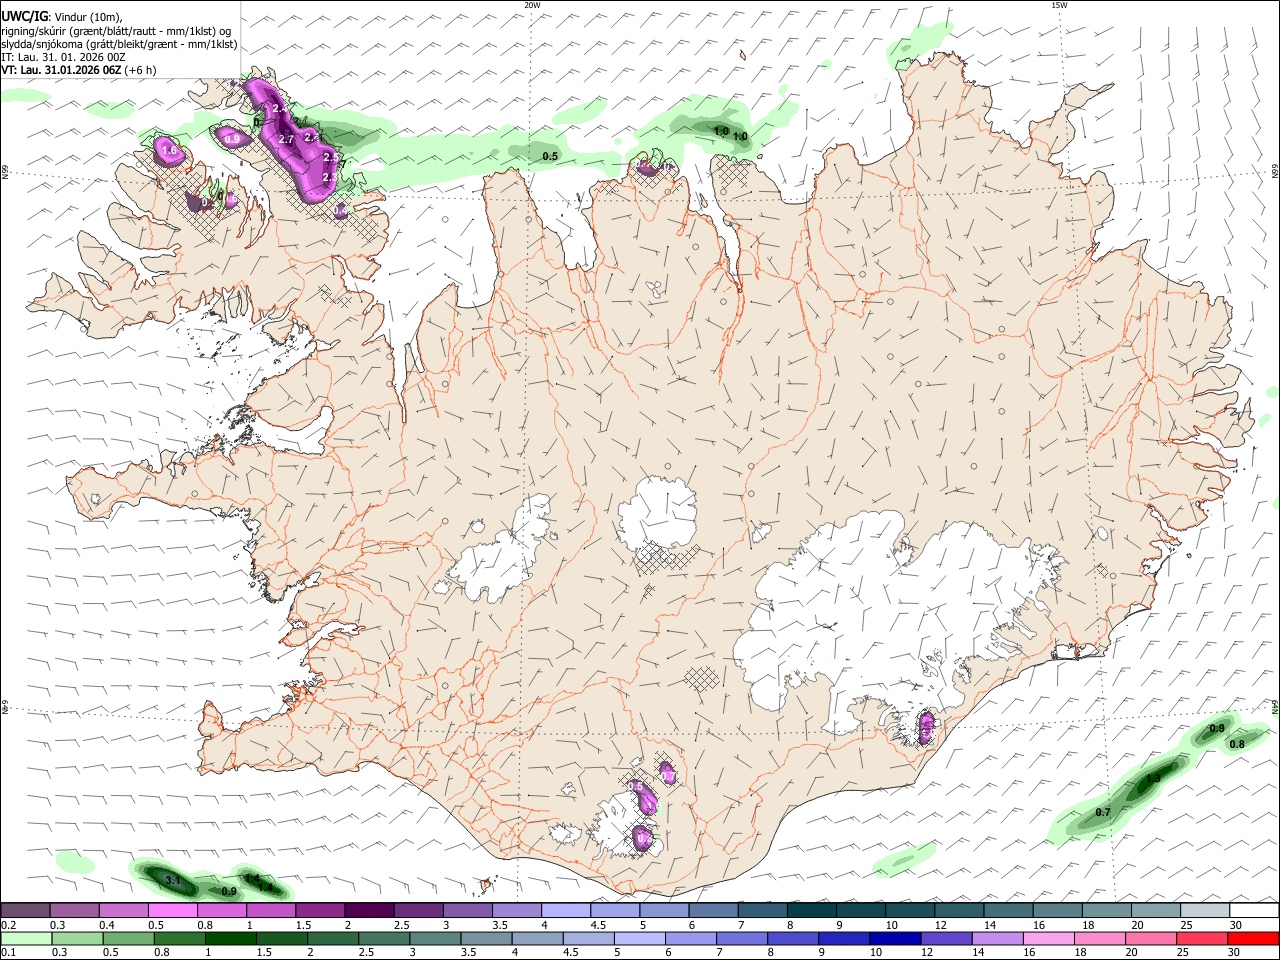Click the '18' number label in upper legend row

[x=1089, y=925]
